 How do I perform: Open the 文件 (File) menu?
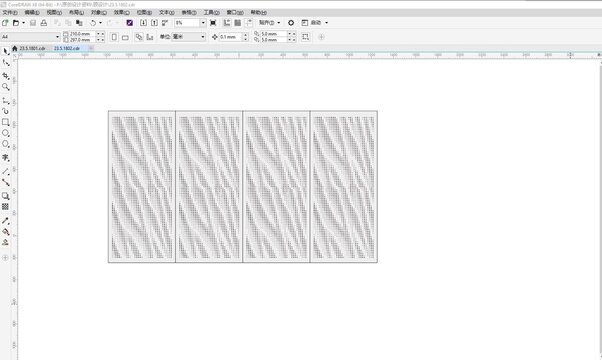(x=10, y=13)
